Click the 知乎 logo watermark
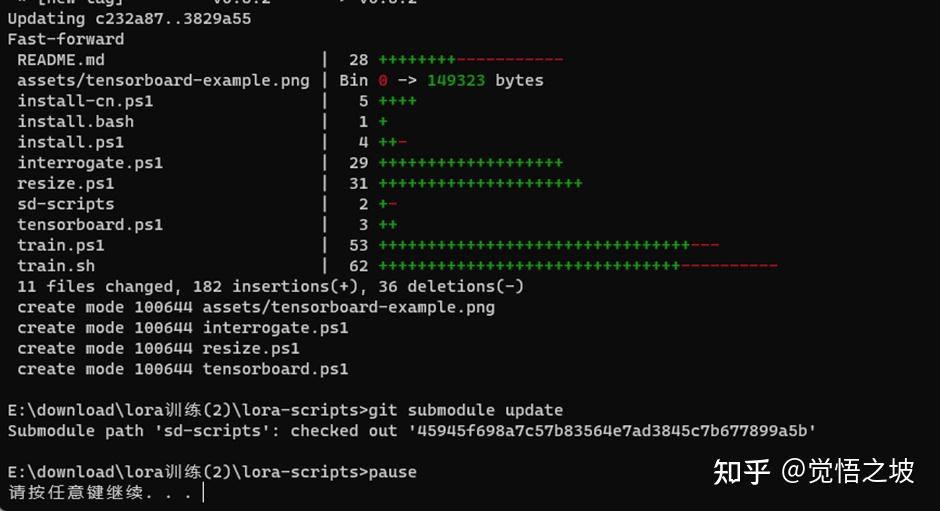Viewport: 940px width, 511px height. point(741,472)
